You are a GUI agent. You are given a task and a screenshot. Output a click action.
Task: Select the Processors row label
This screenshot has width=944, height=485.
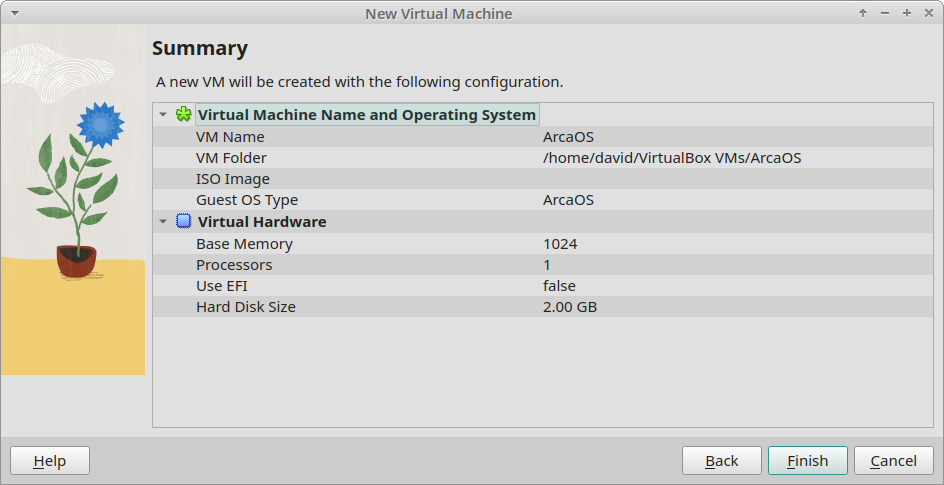(234, 265)
